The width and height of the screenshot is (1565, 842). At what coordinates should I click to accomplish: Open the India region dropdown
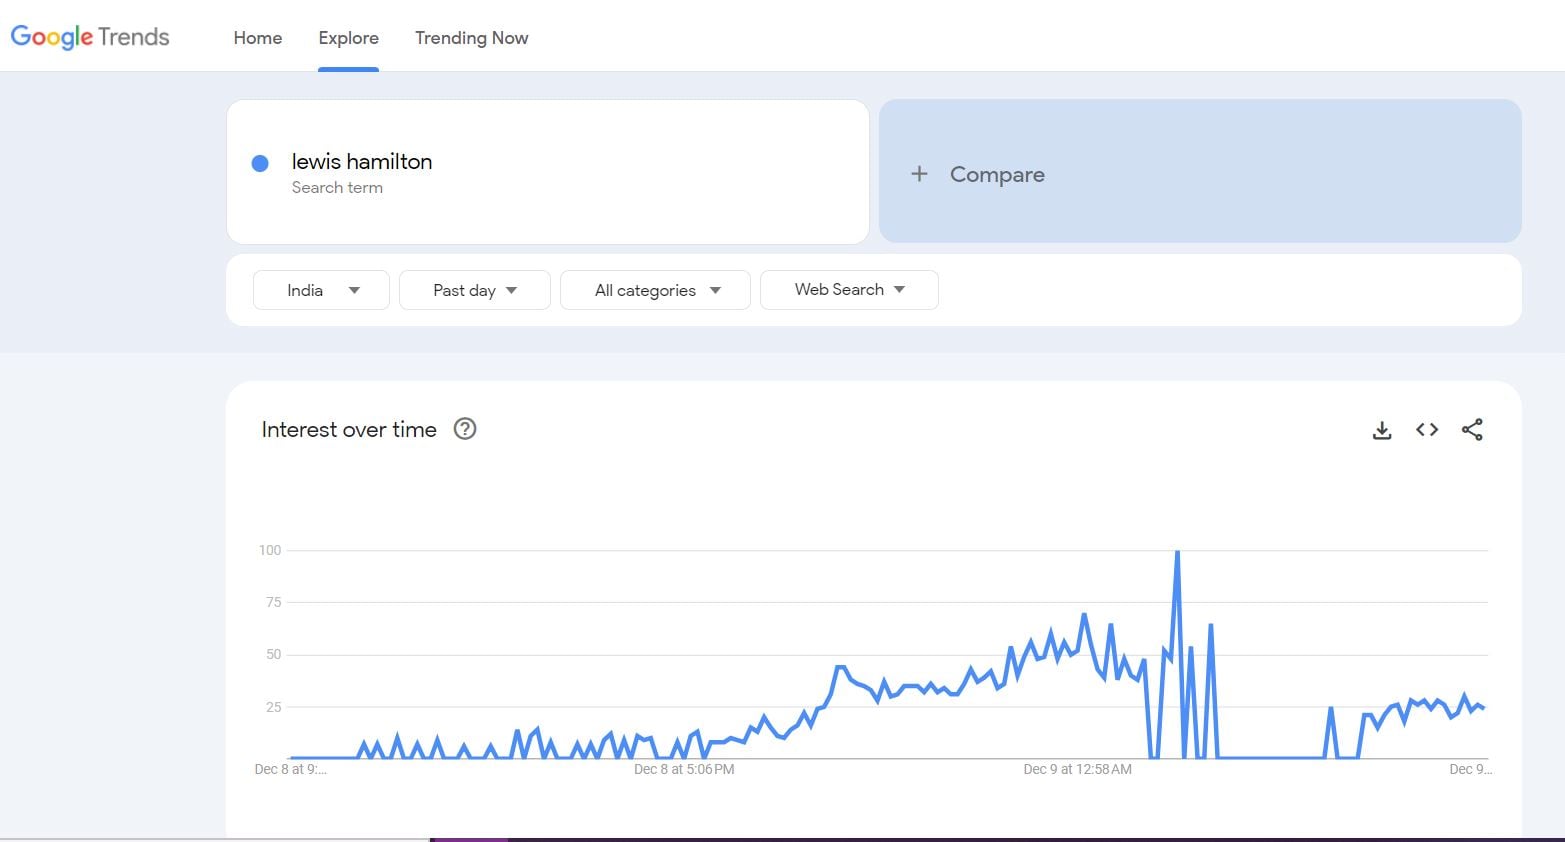321,290
